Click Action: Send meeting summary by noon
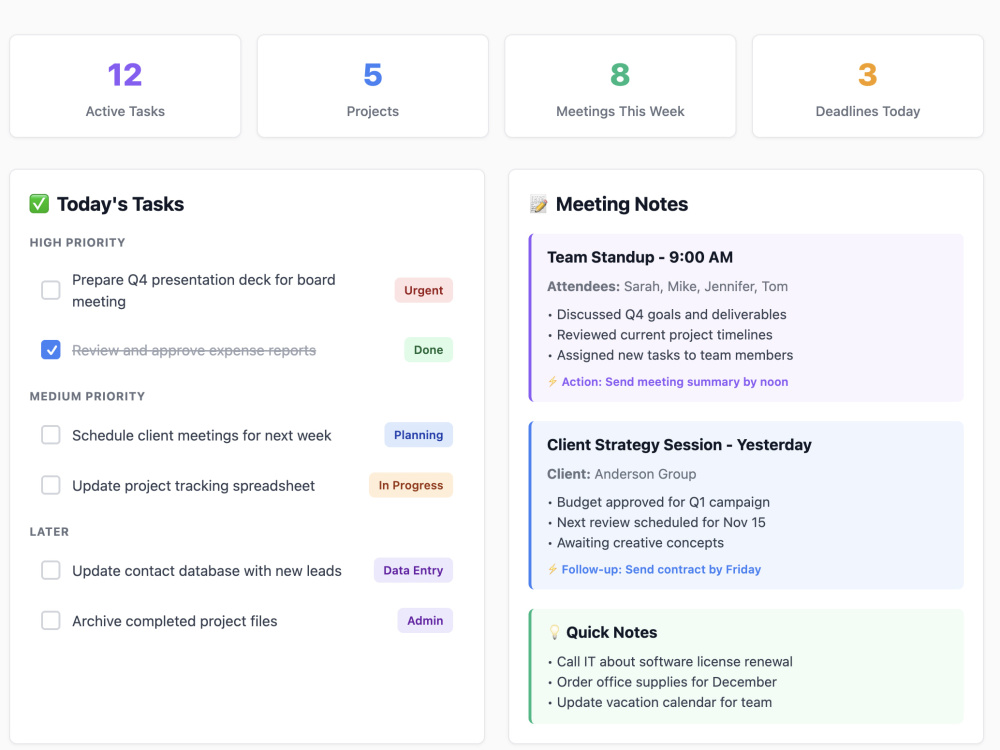Viewport: 1000px width, 750px height. pos(675,381)
